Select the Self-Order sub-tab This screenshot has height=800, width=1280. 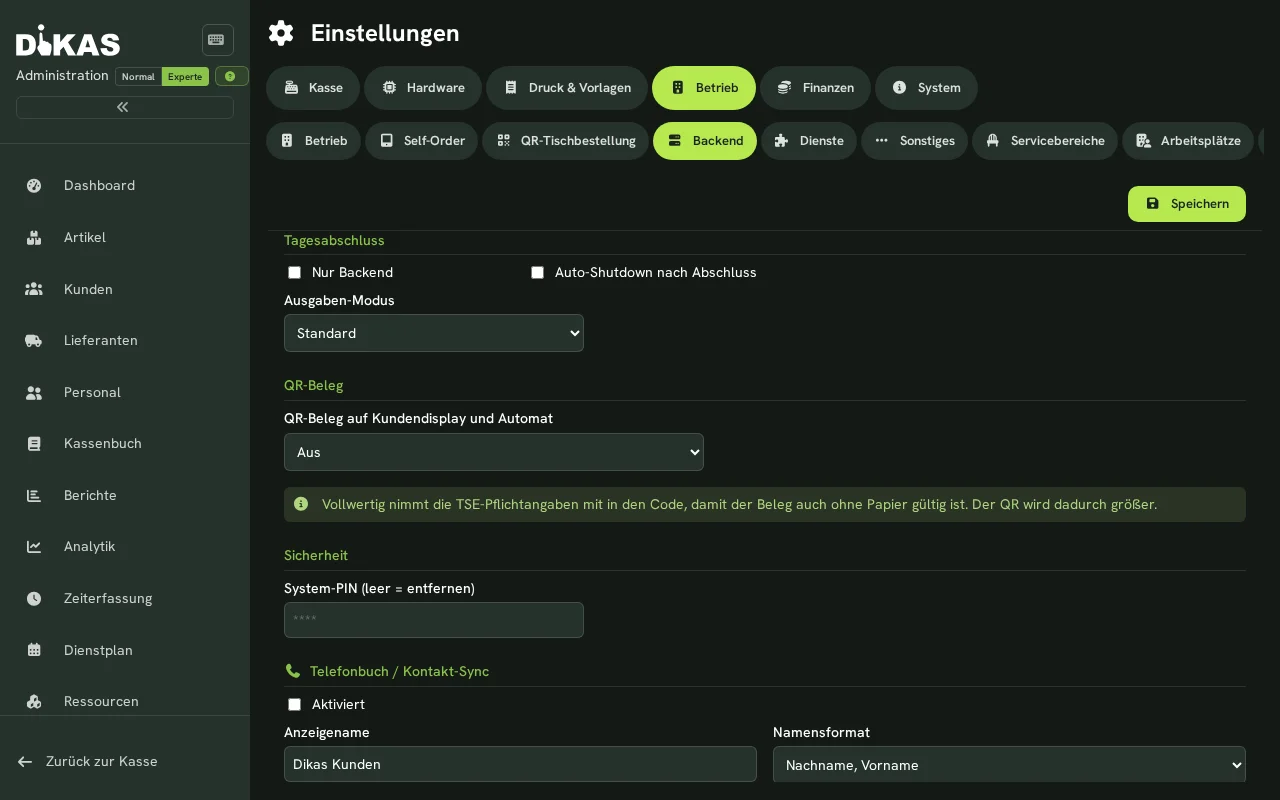(422, 141)
